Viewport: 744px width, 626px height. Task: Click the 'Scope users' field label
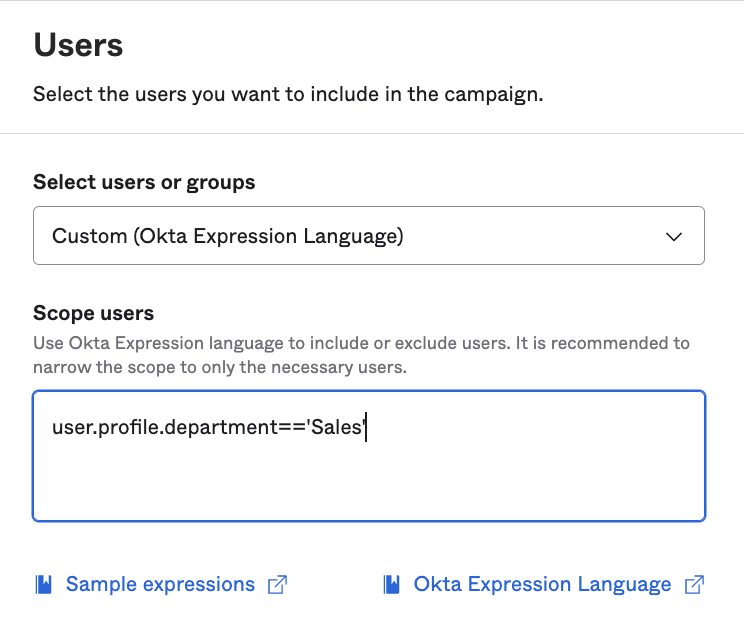(93, 313)
